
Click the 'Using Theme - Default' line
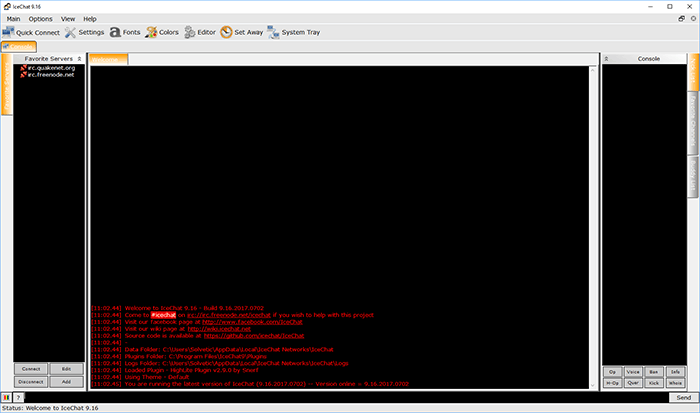coord(140,377)
